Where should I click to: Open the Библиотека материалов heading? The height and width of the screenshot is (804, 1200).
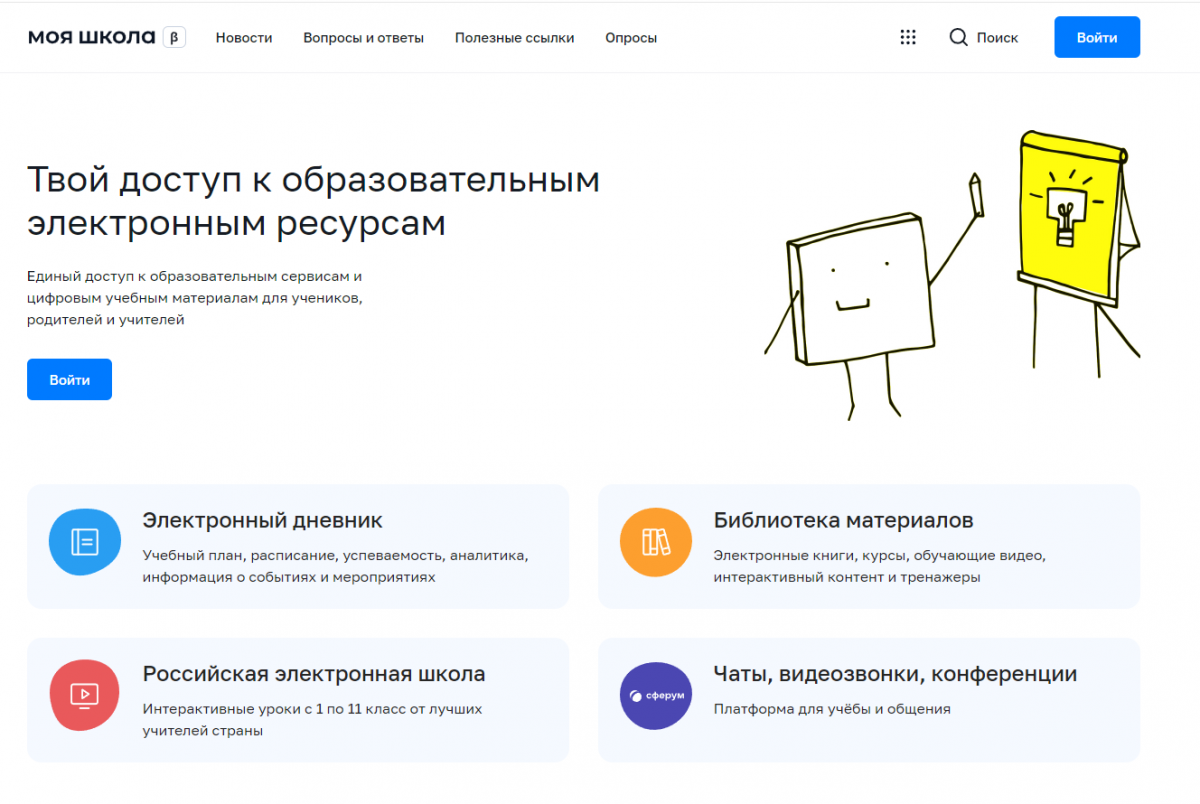[x=843, y=520]
